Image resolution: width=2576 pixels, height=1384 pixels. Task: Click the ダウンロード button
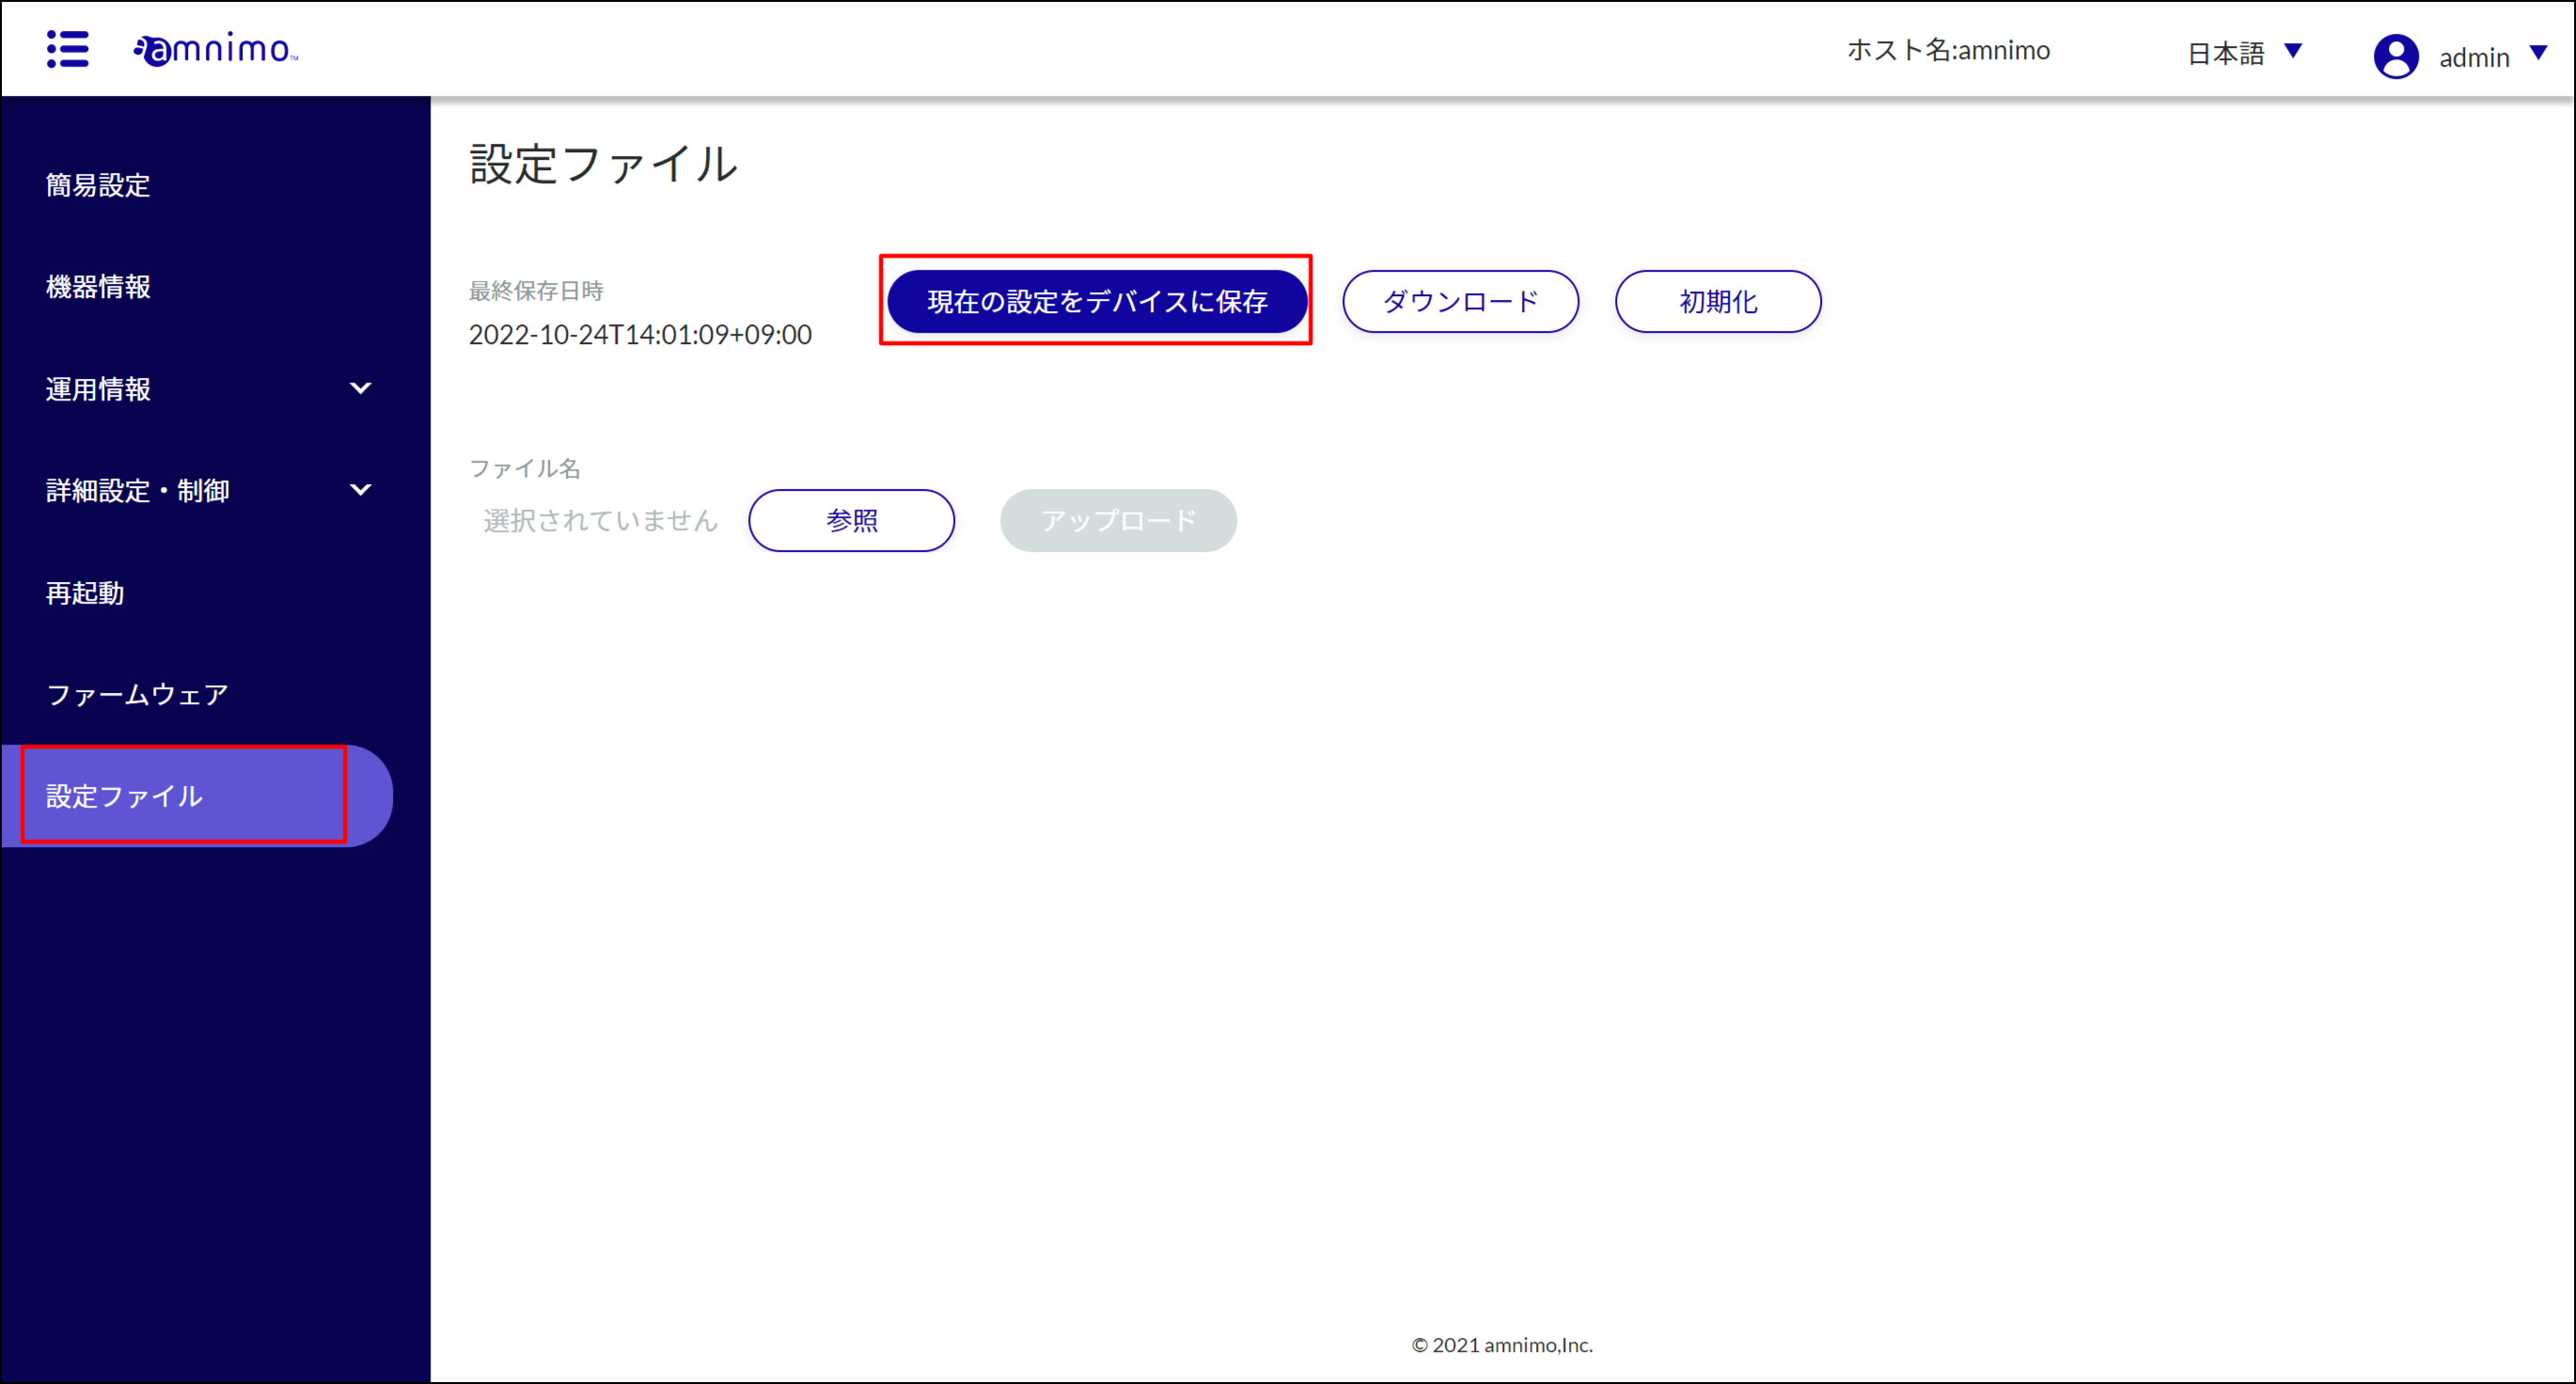pyautogui.click(x=1460, y=301)
